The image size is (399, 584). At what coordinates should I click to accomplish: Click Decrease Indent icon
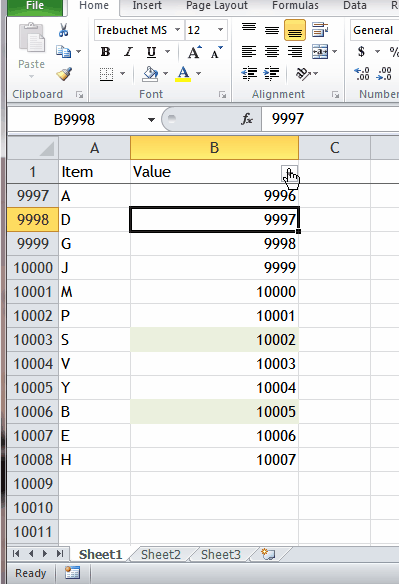tap(249, 73)
